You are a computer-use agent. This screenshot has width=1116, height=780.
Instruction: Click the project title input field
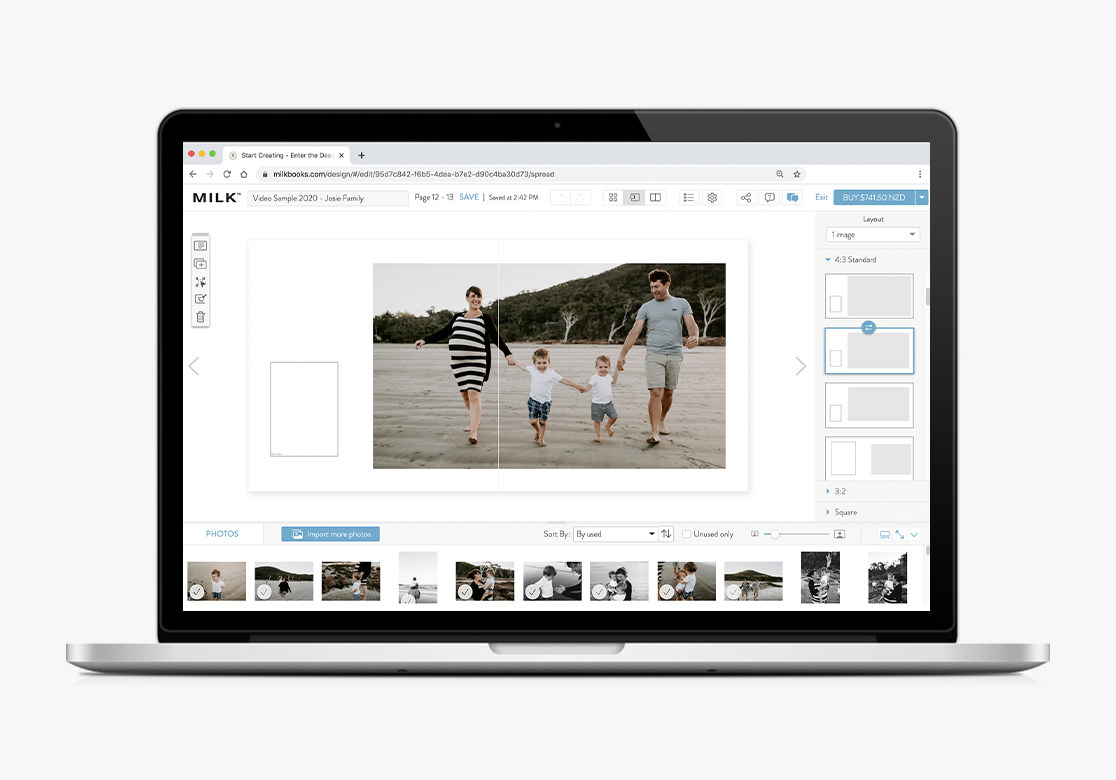[328, 198]
